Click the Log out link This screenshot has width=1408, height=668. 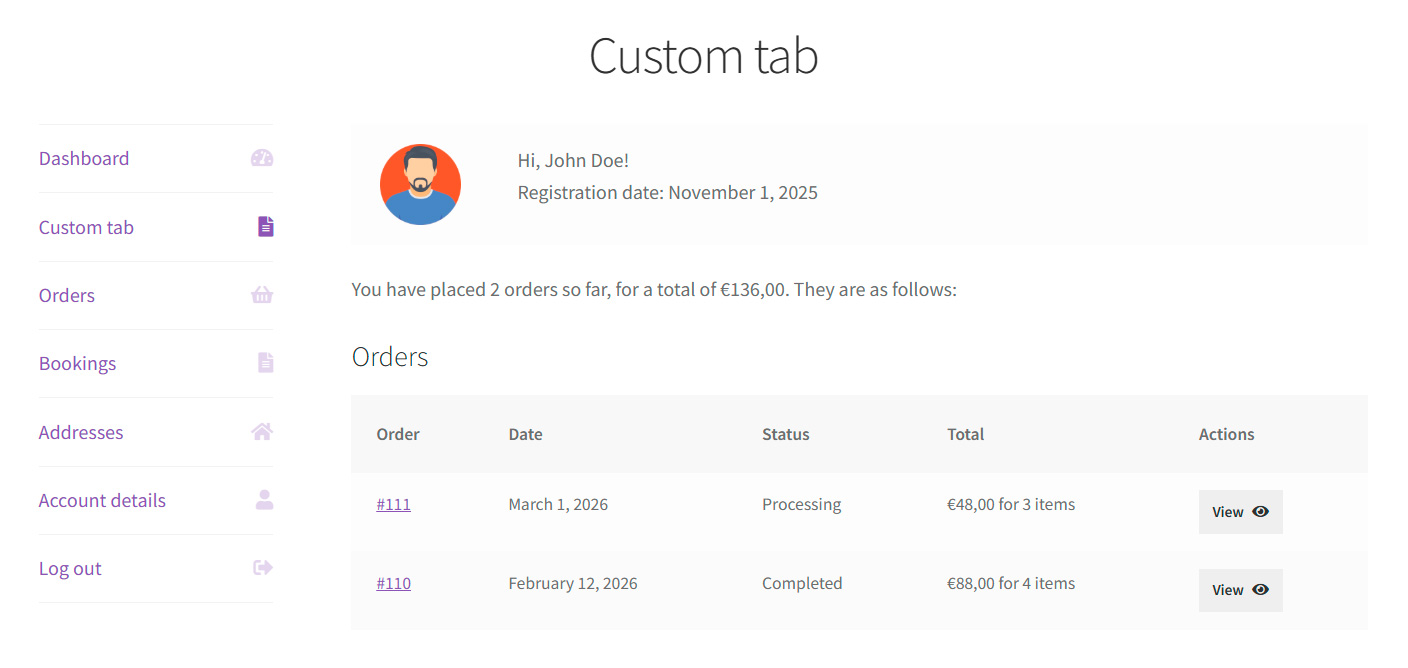(x=70, y=569)
